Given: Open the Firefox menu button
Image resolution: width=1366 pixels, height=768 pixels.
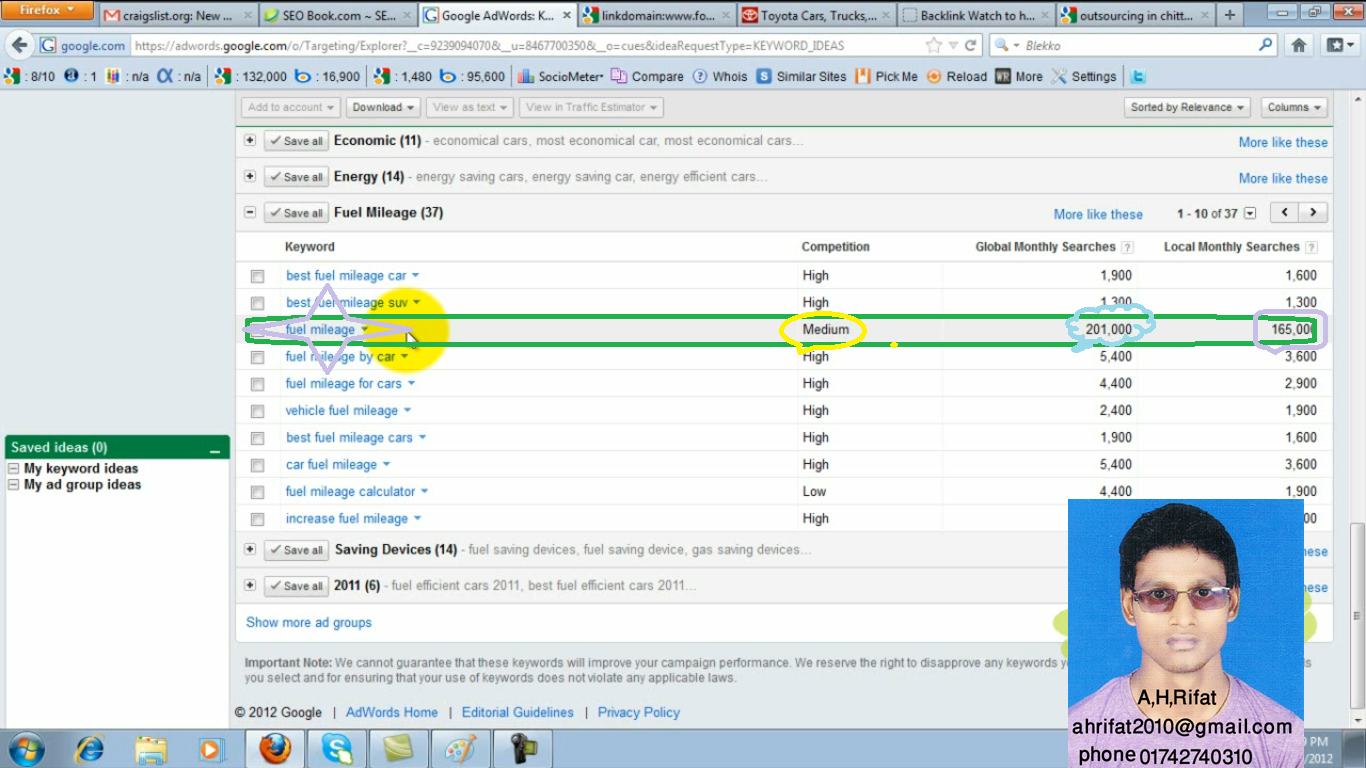Looking at the screenshot, I should click(48, 11).
